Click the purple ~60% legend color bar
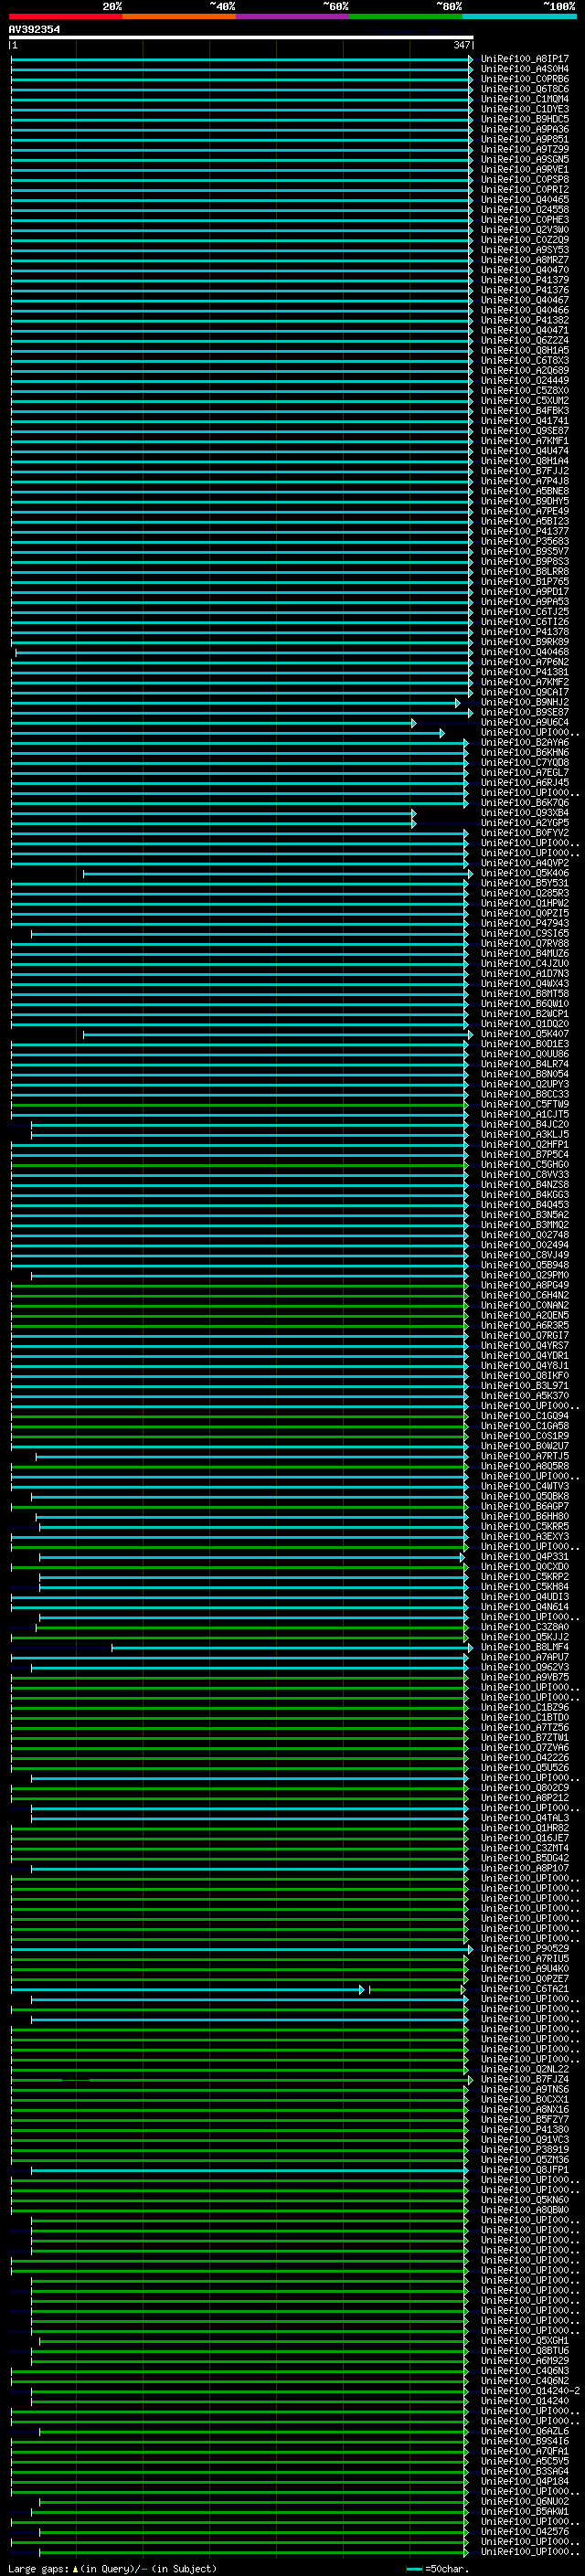The width and height of the screenshot is (585, 2576). [292, 16]
